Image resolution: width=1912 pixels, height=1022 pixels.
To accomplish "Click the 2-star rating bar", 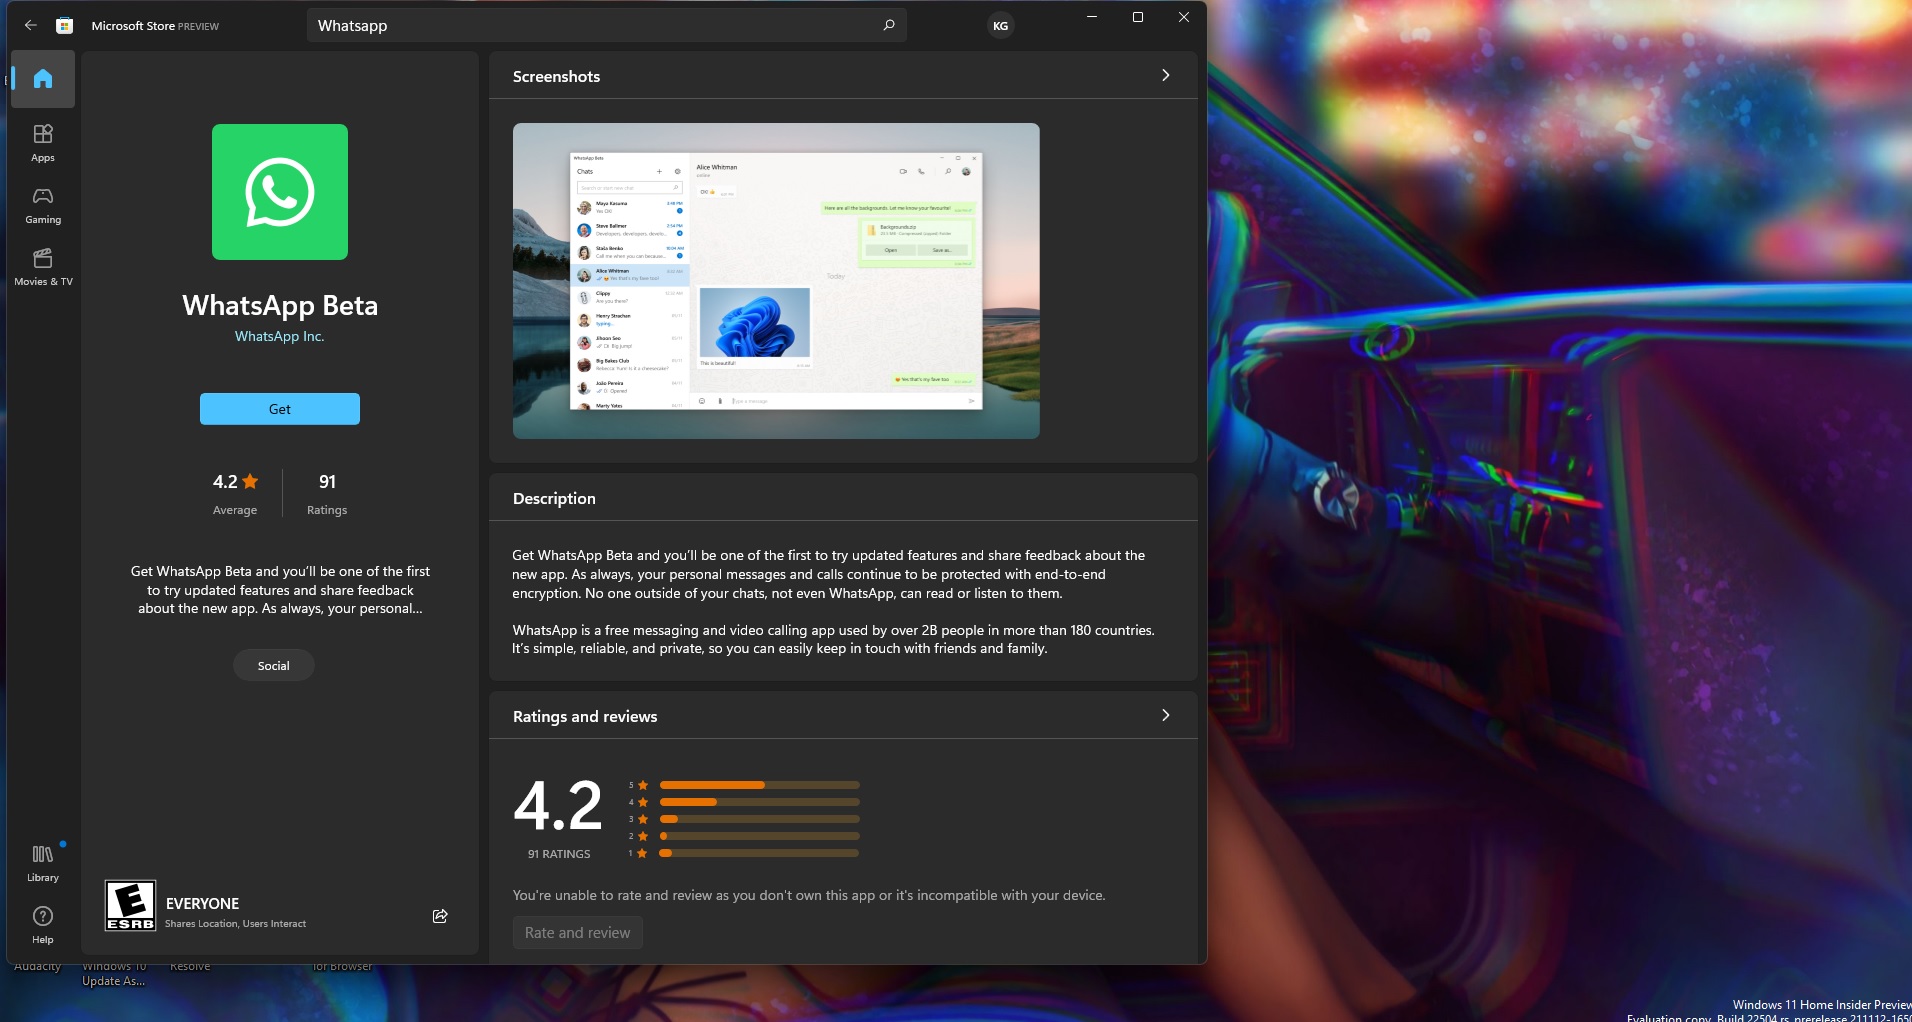I will pyautogui.click(x=760, y=836).
